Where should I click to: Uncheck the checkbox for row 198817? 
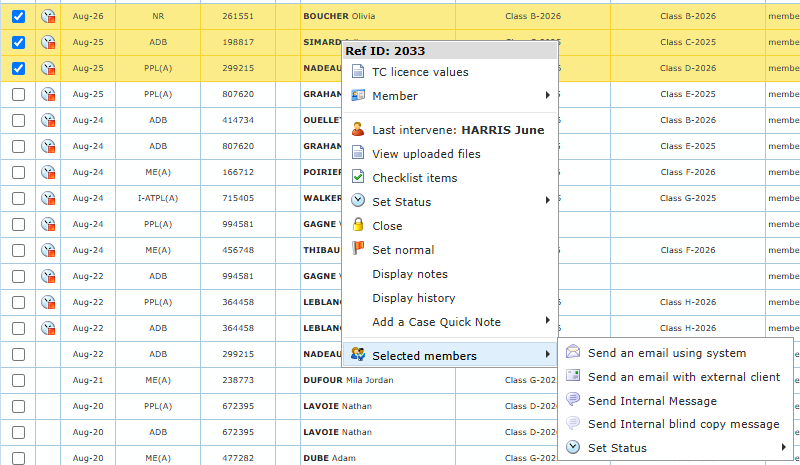pyautogui.click(x=18, y=42)
